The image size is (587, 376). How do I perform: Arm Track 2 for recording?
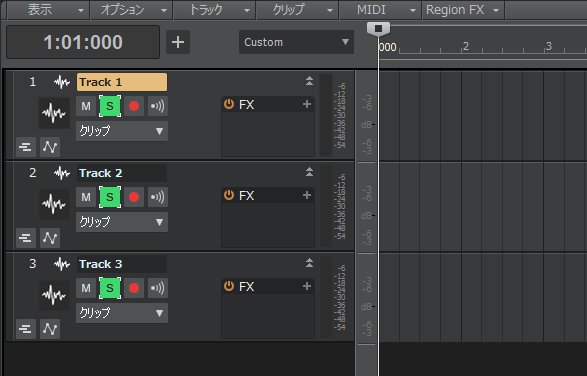pos(134,197)
